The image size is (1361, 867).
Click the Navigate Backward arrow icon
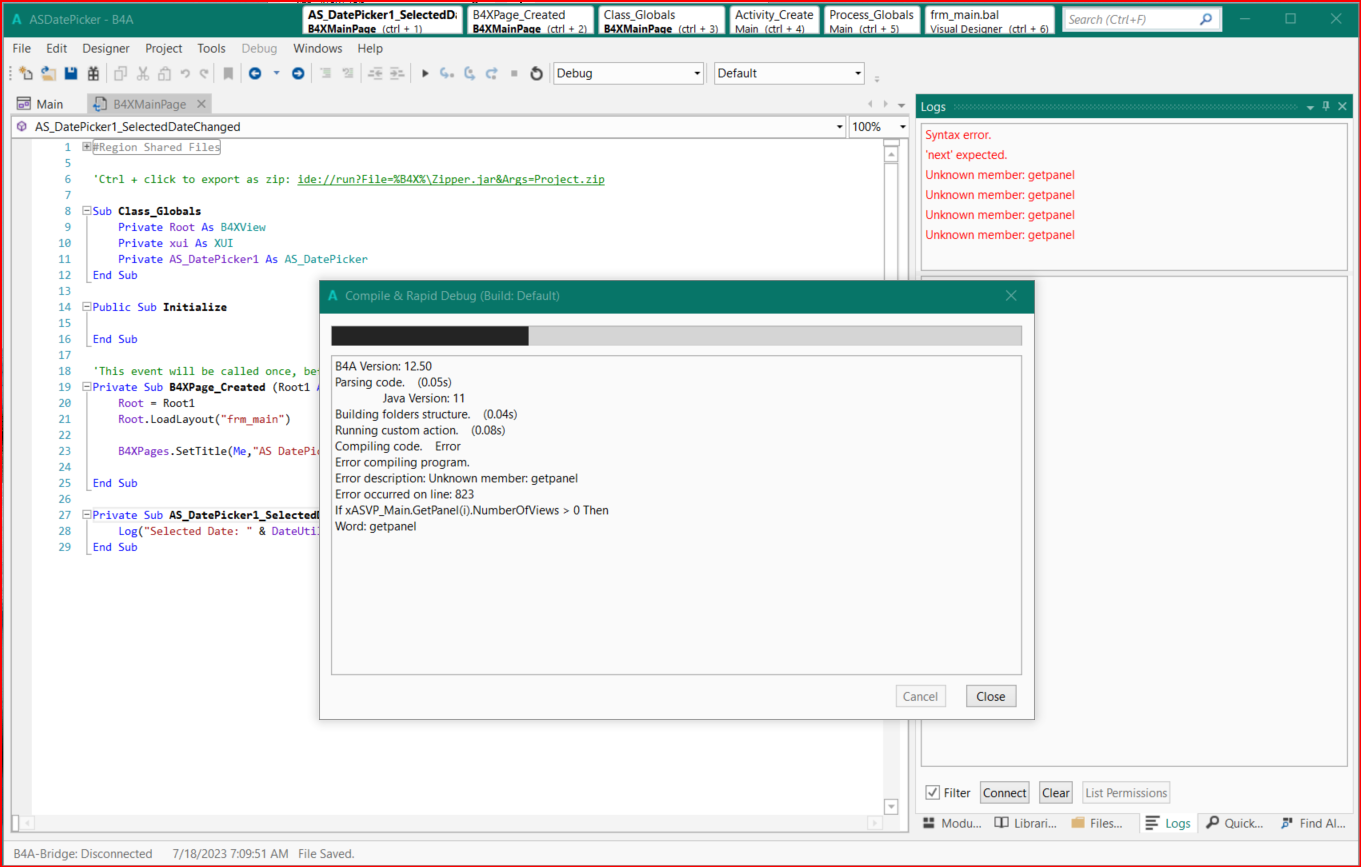255,73
